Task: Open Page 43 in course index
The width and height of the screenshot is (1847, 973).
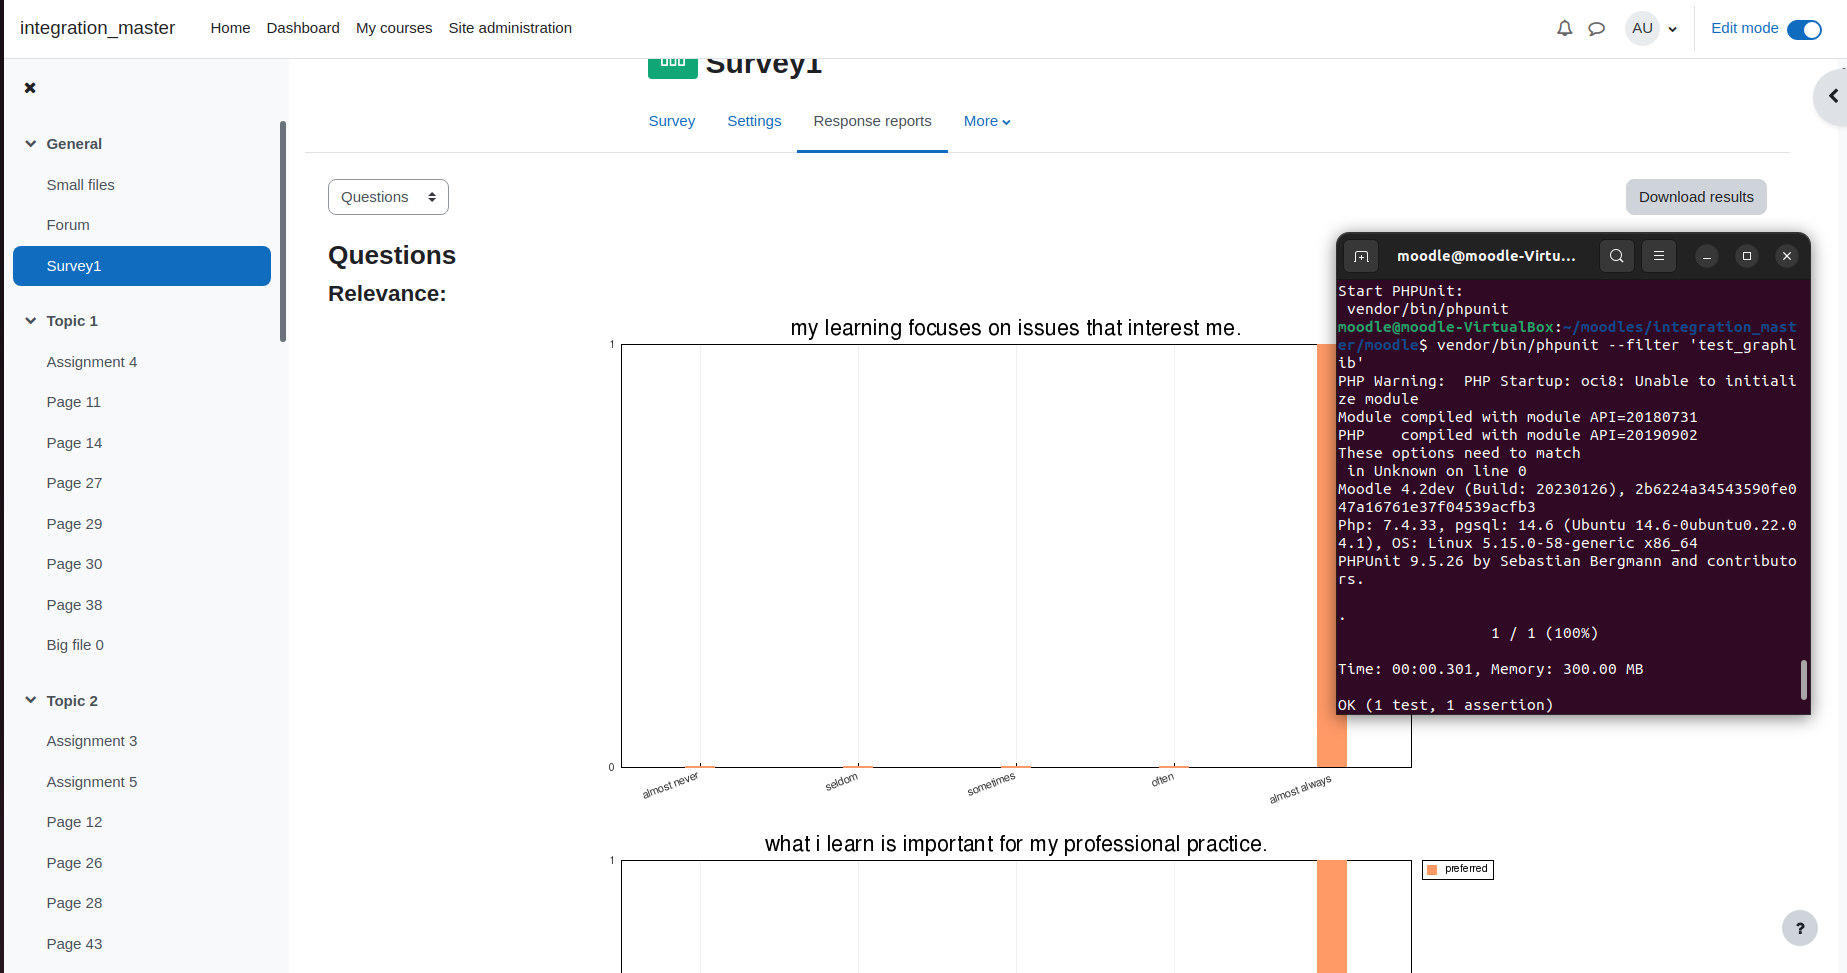Action: click(74, 944)
